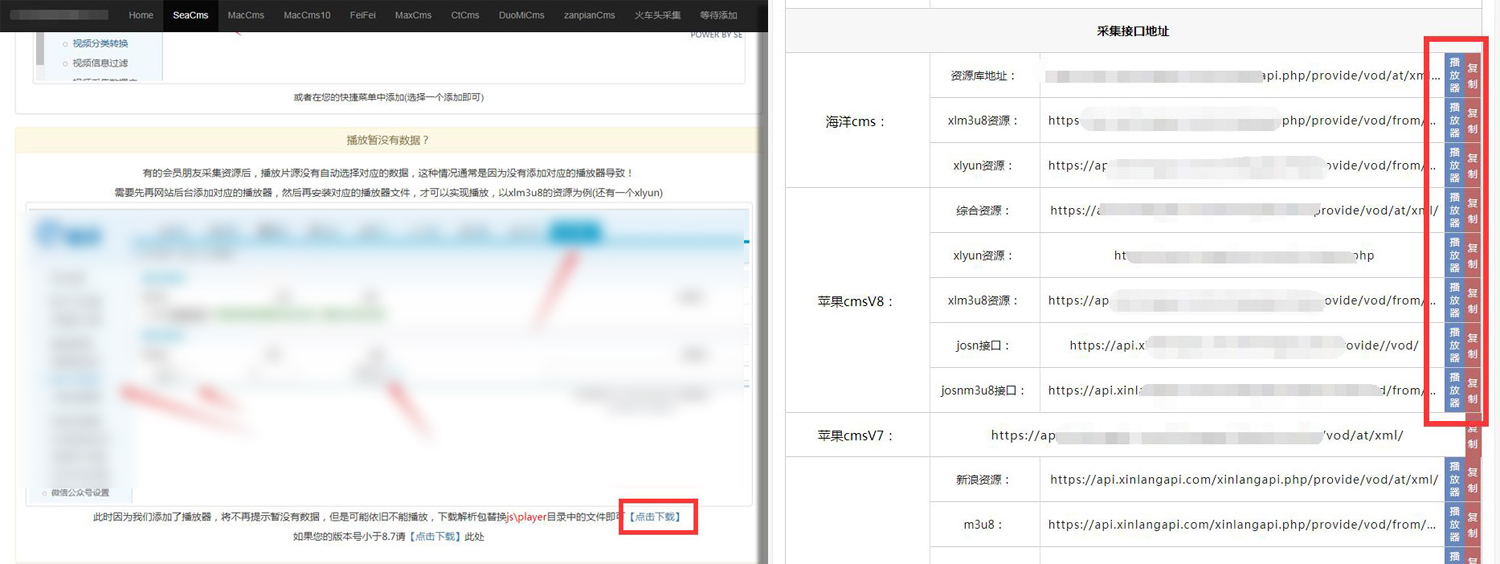
Task: Select the 新浪资源 xinlangapi URL text
Action: coord(1243,480)
